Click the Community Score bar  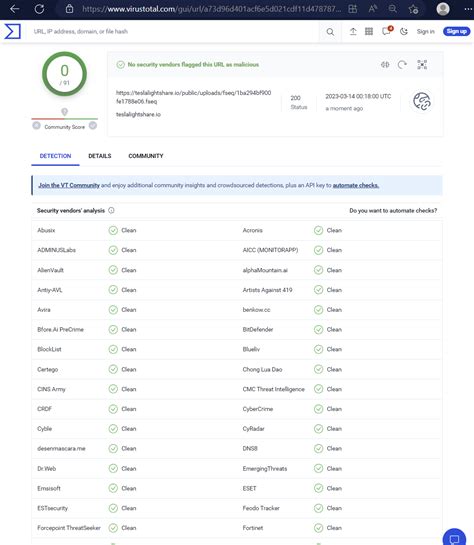click(x=65, y=119)
